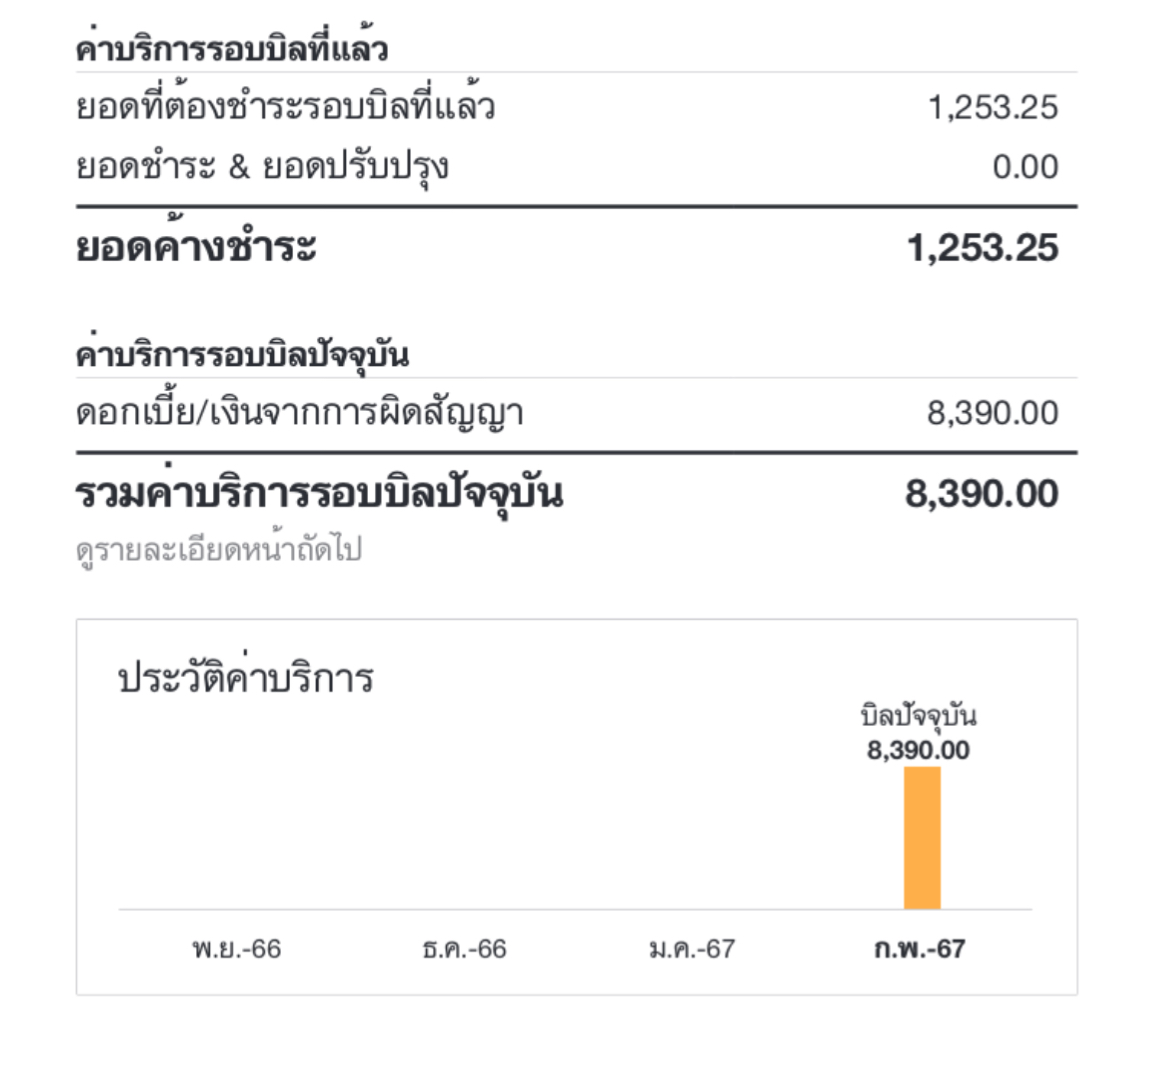
Task: Click the 8,390.00 interest charge amount
Action: click(x=992, y=413)
